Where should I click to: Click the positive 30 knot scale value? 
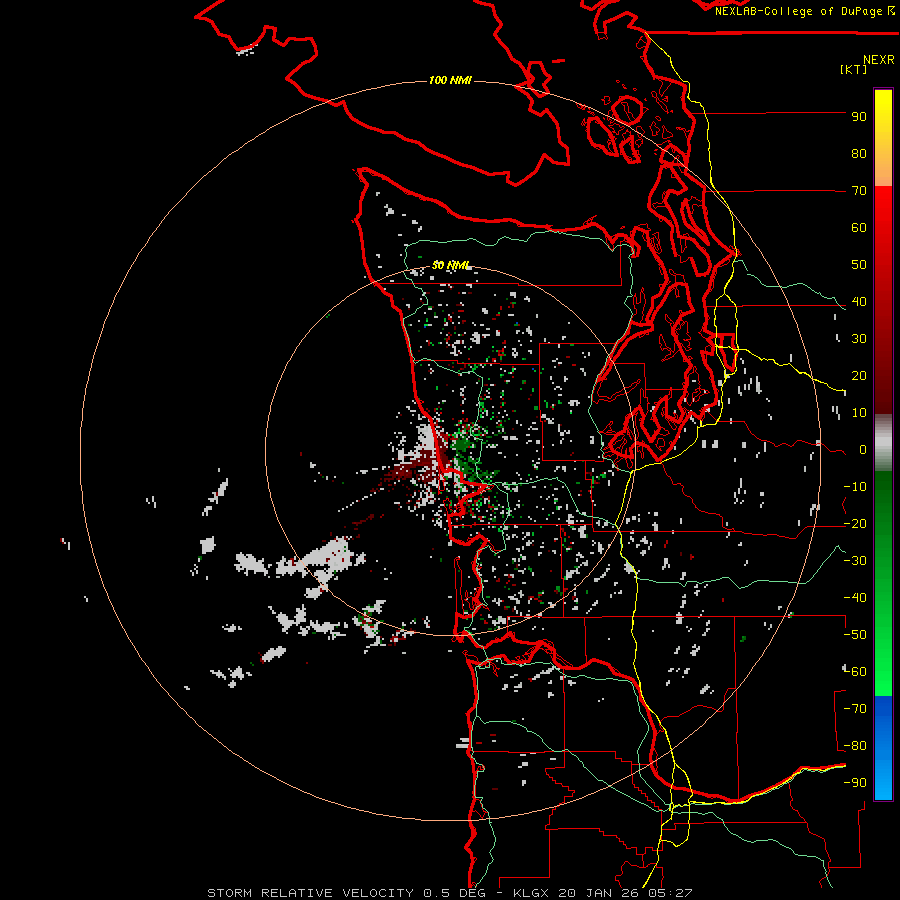[859, 339]
